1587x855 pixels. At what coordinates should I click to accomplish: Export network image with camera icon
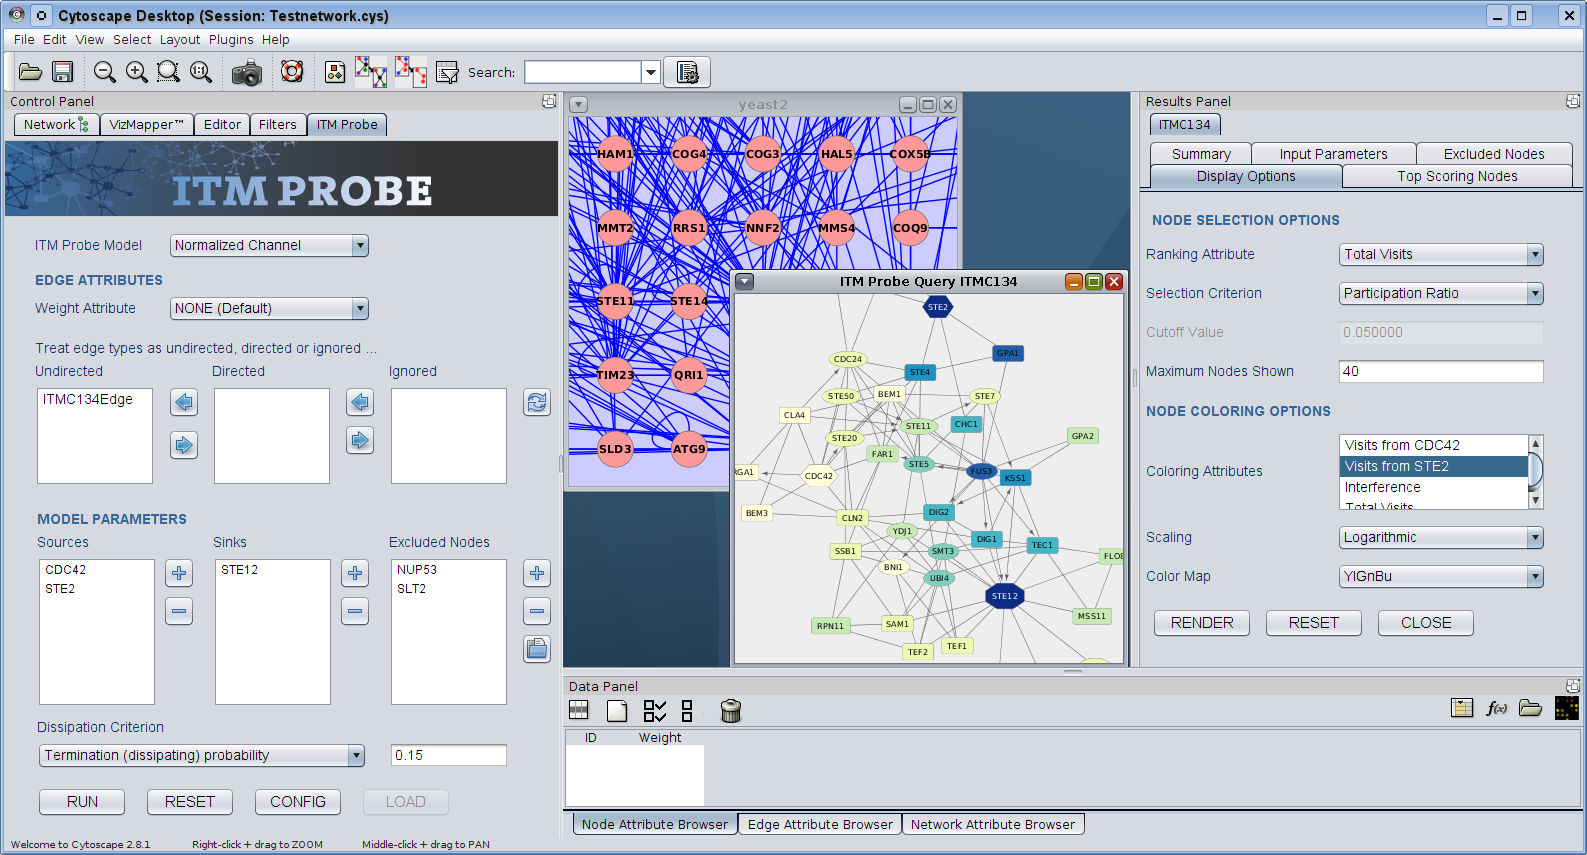(x=247, y=73)
